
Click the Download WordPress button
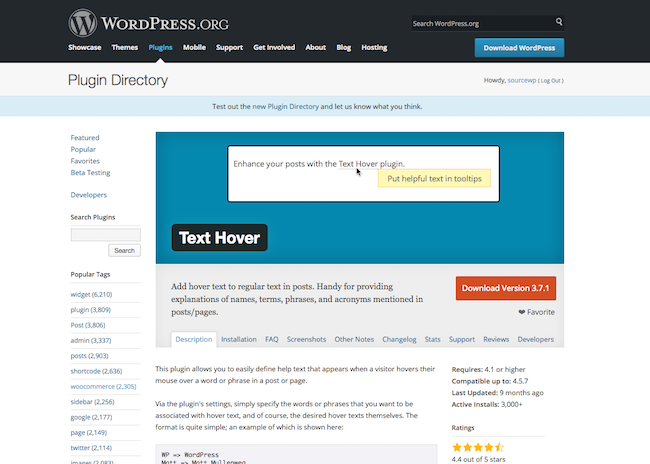[x=519, y=47]
